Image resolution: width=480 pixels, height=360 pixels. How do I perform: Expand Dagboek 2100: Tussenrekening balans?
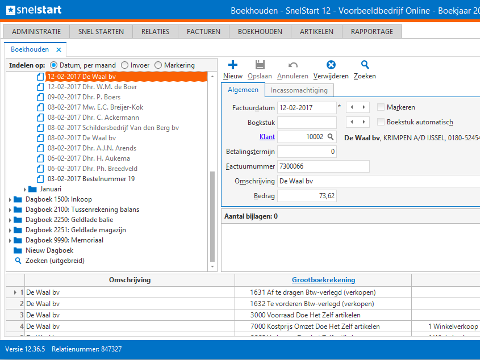[10, 210]
